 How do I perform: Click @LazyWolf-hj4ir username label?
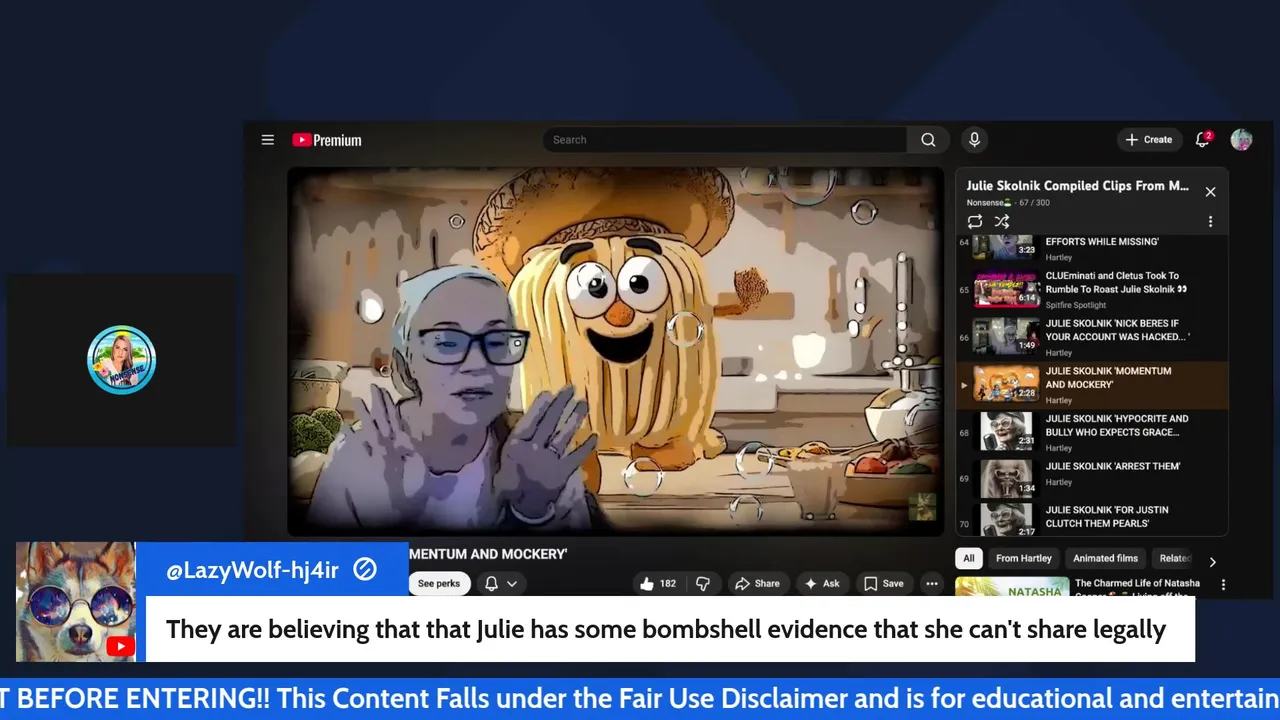pyautogui.click(x=252, y=570)
